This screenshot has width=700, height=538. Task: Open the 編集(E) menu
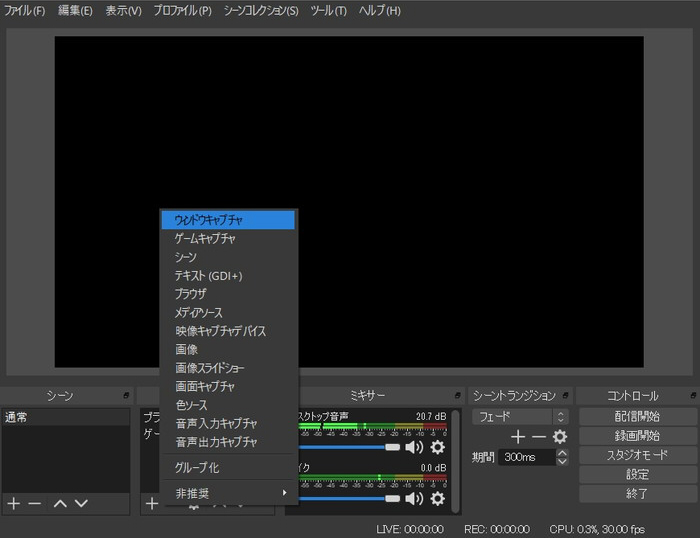click(x=75, y=11)
